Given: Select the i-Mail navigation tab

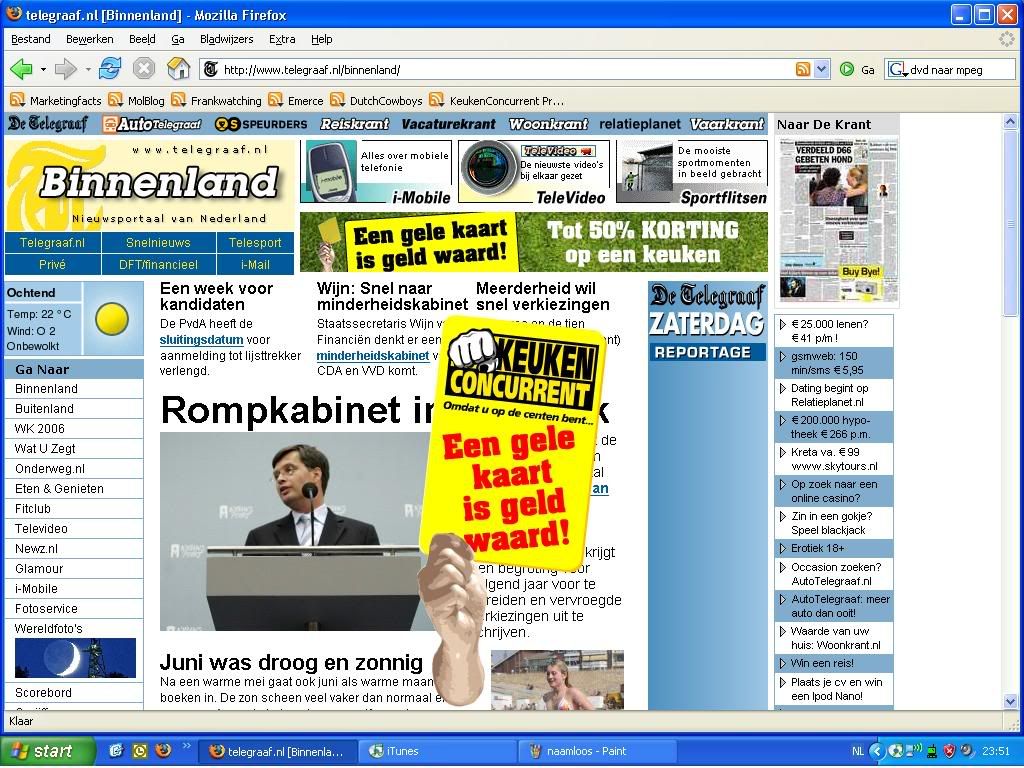Looking at the screenshot, I should pos(255,264).
